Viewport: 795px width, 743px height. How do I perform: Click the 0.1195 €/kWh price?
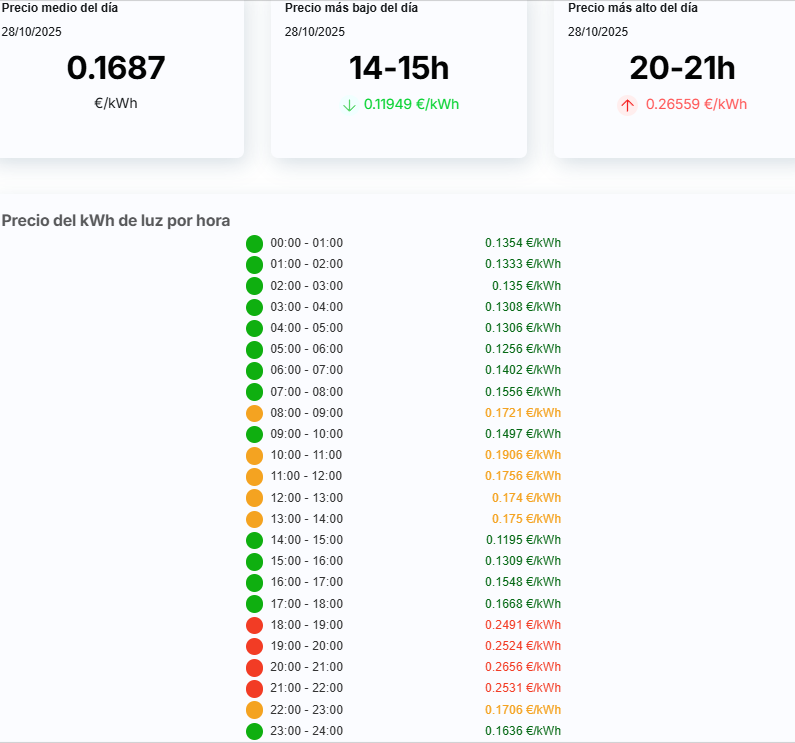point(523,540)
